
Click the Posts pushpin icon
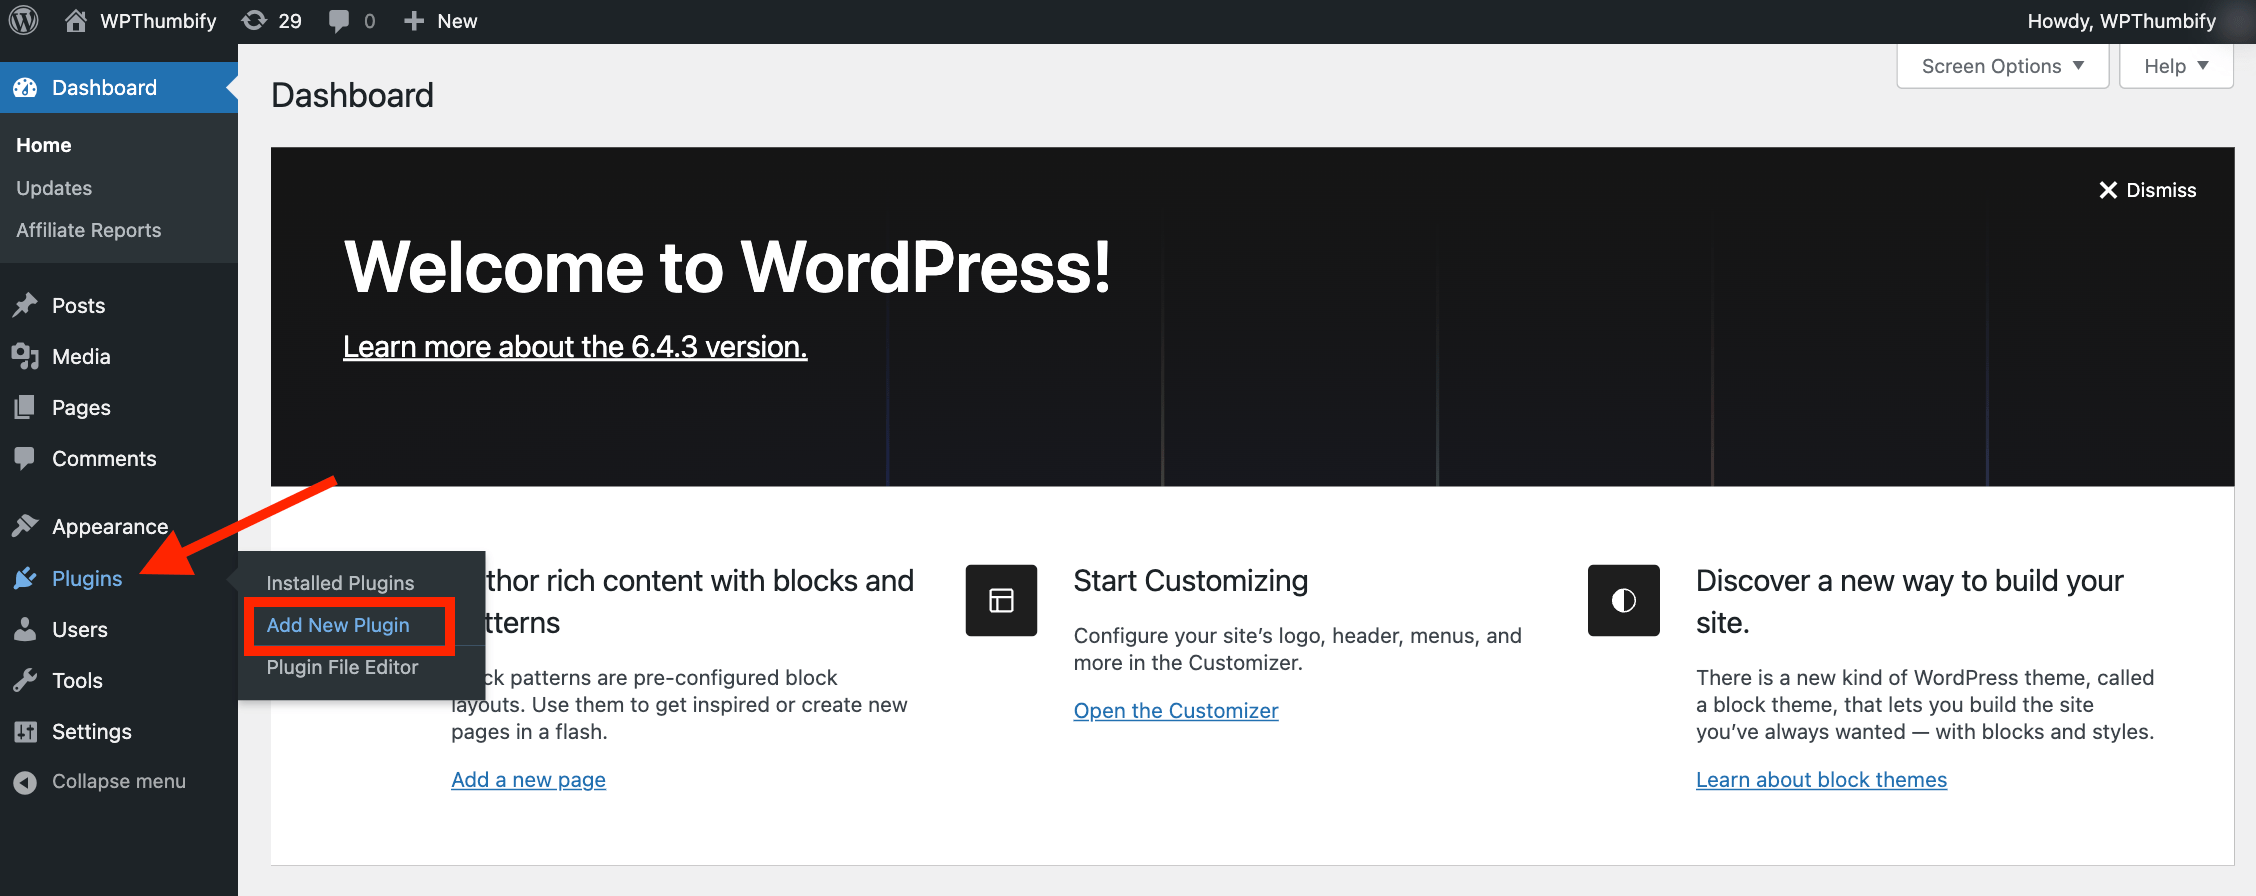tap(25, 305)
